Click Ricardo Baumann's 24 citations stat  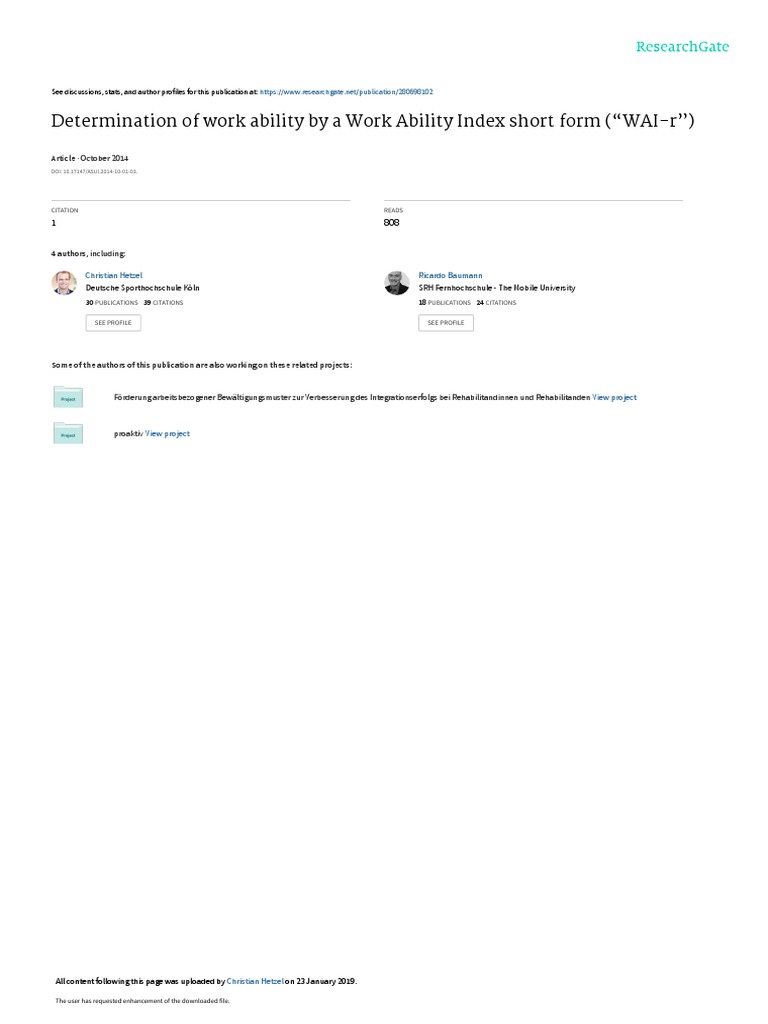coord(496,303)
